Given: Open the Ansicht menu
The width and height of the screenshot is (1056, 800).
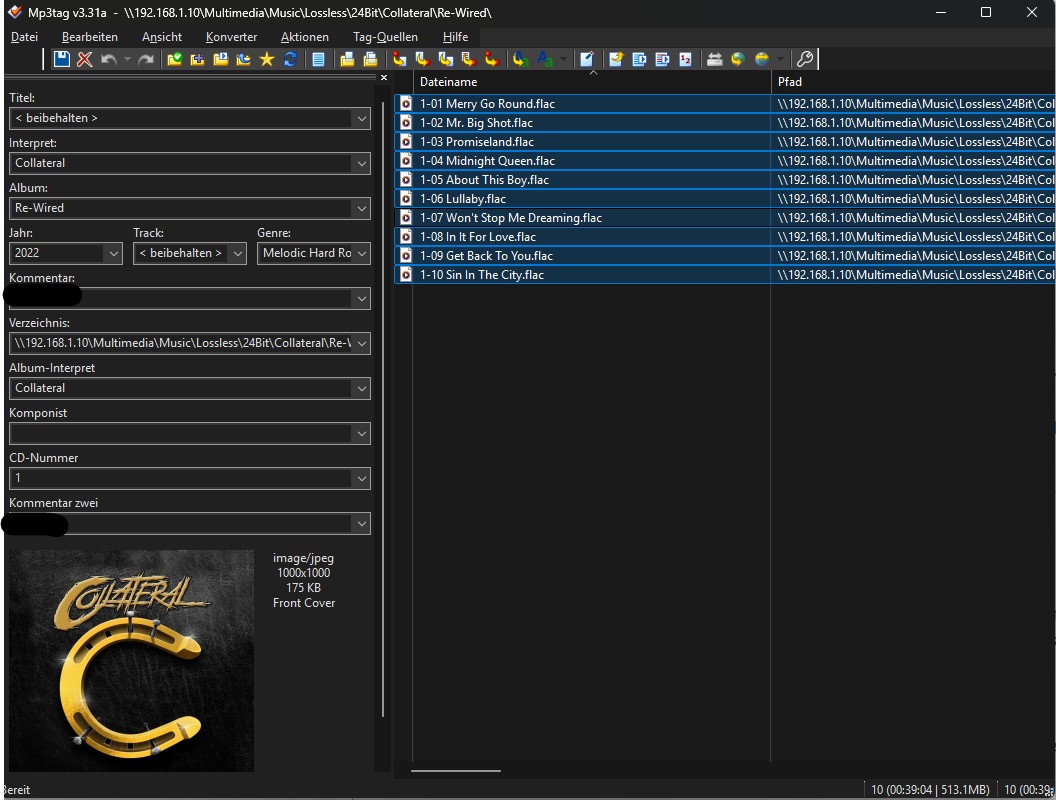Looking at the screenshot, I should [162, 37].
